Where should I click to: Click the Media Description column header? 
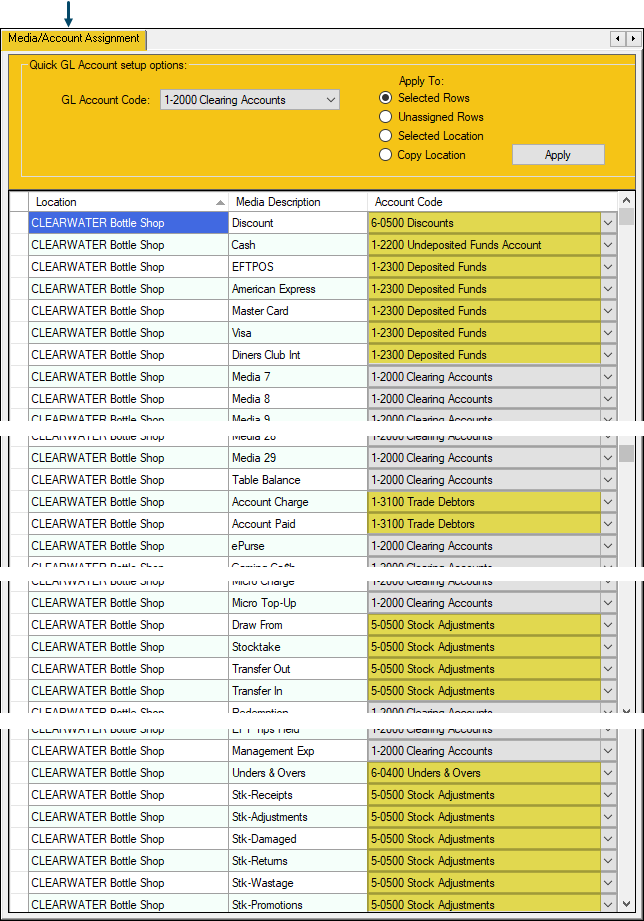pos(298,202)
